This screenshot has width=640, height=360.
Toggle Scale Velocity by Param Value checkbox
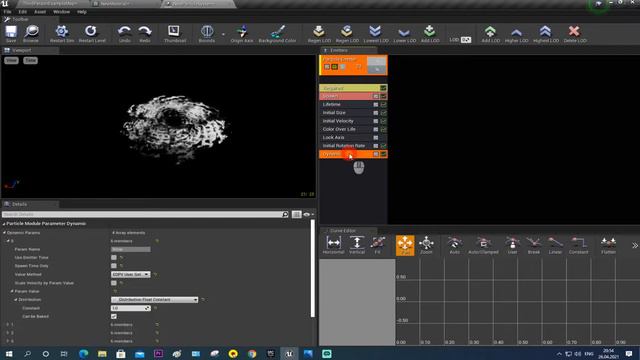pos(114,283)
